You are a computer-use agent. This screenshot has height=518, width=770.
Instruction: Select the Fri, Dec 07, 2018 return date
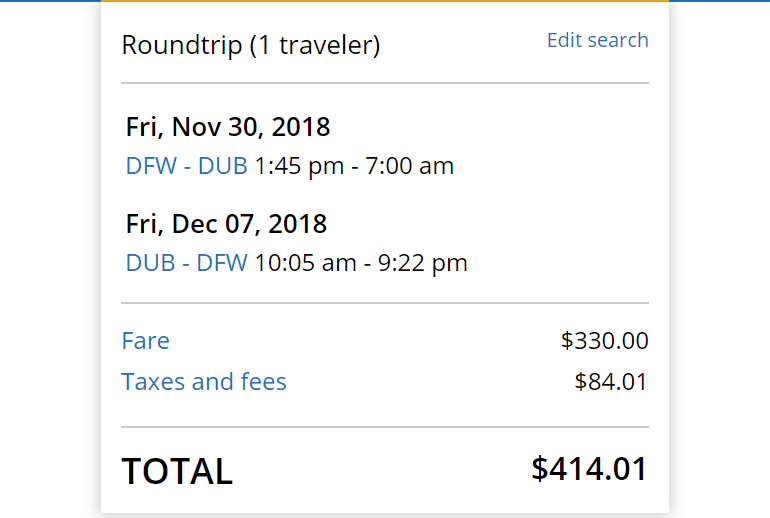tap(227, 223)
